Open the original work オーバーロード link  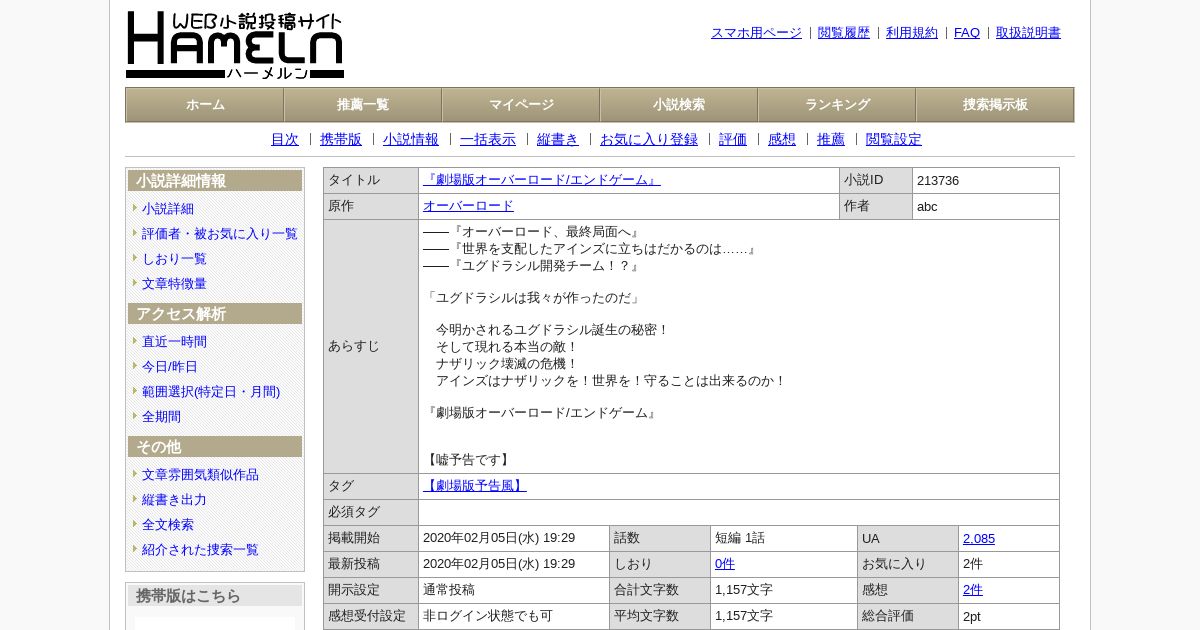tap(468, 206)
